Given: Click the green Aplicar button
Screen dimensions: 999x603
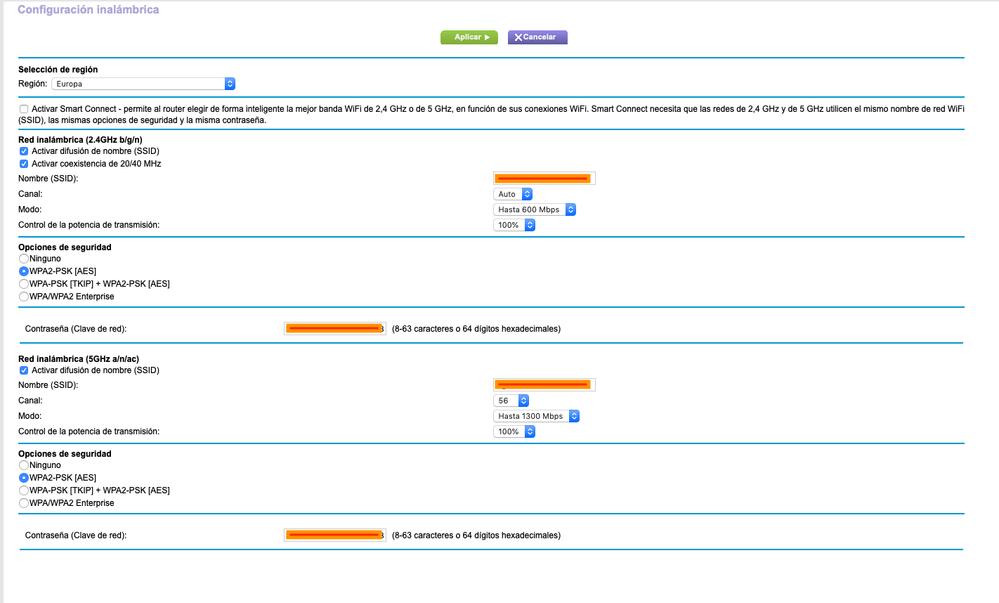Looking at the screenshot, I should pos(469,37).
